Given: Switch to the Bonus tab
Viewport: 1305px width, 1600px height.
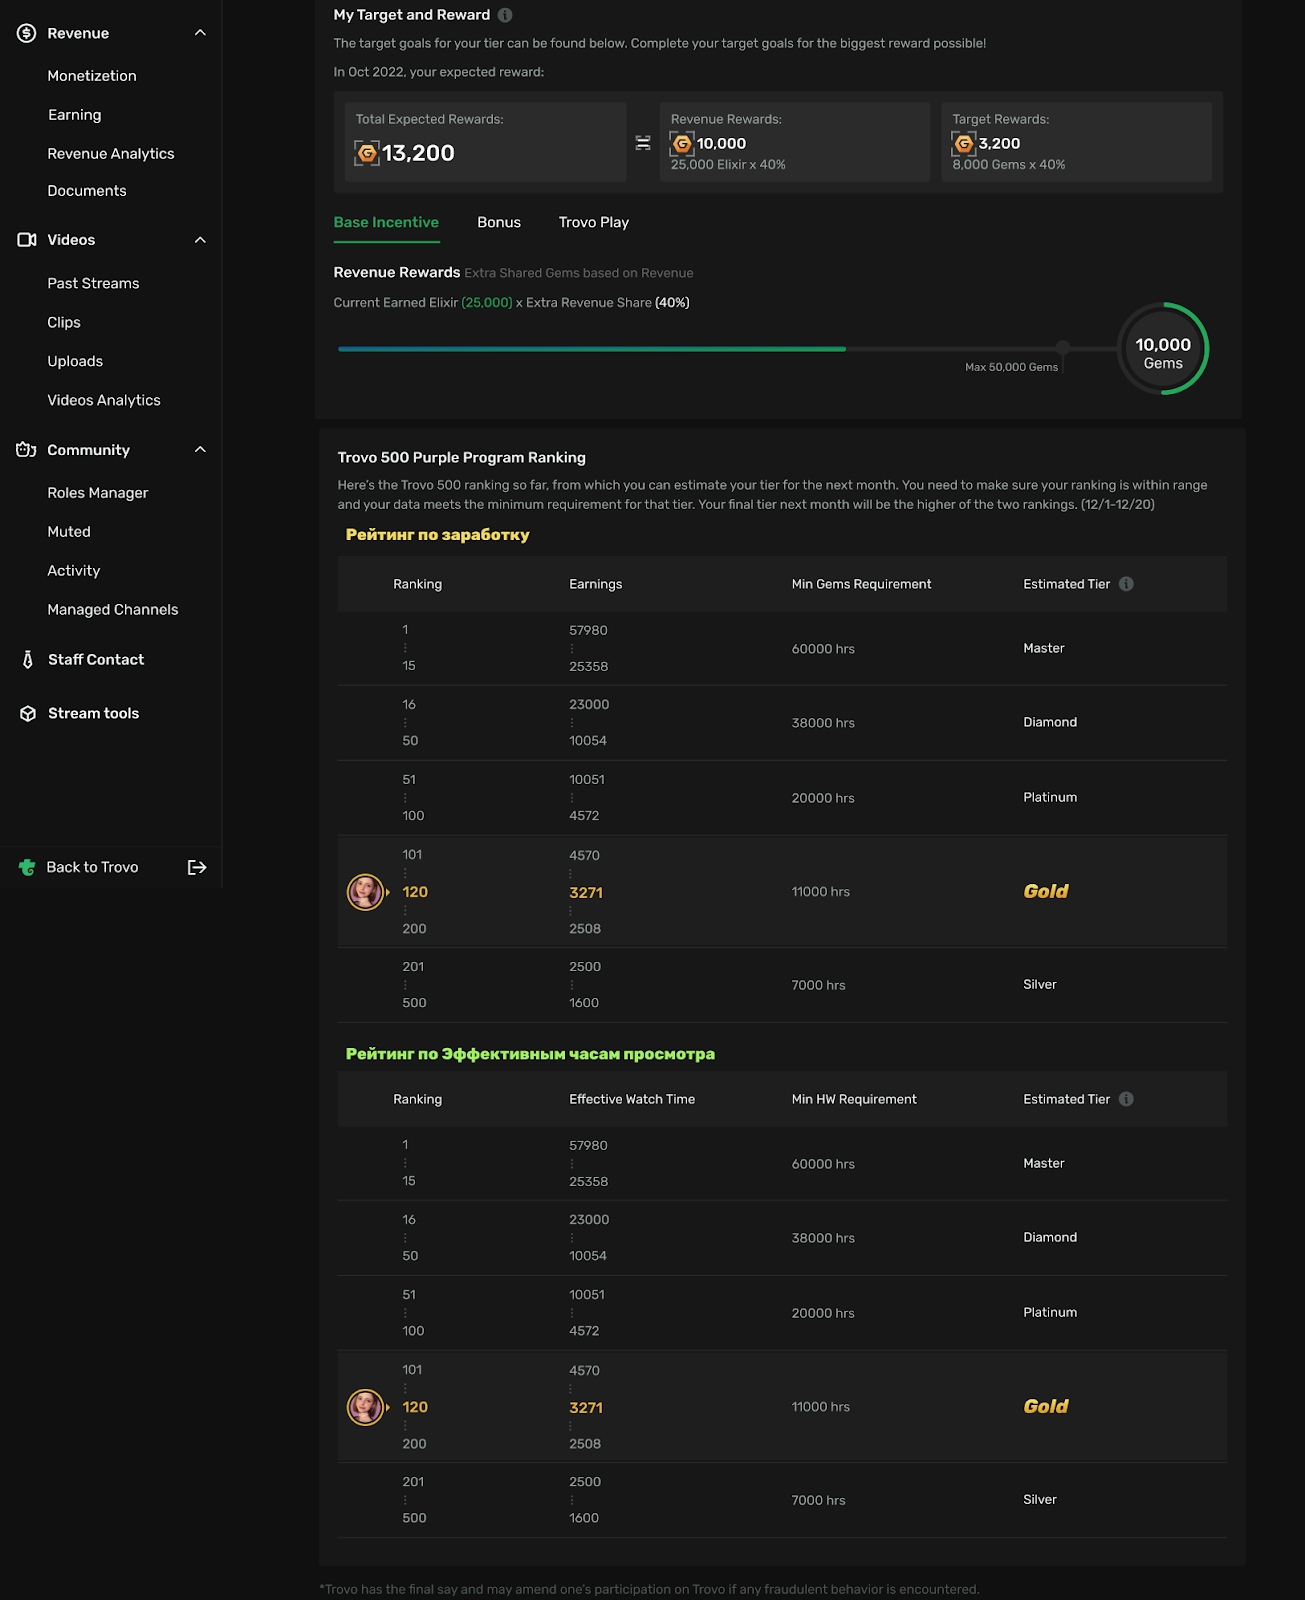Looking at the screenshot, I should coord(499,222).
